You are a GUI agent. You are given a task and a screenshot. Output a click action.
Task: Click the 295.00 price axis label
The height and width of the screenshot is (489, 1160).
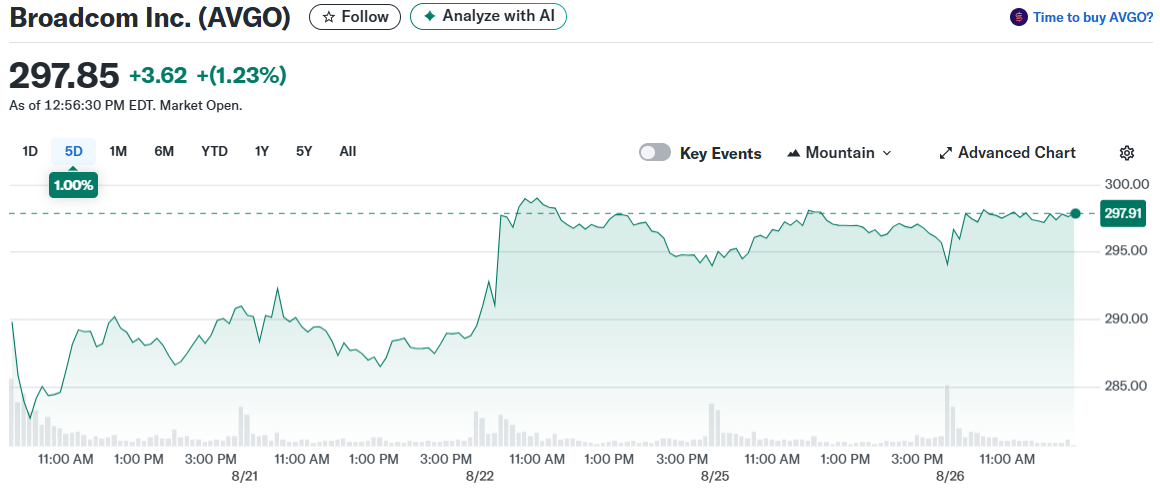tap(1126, 252)
